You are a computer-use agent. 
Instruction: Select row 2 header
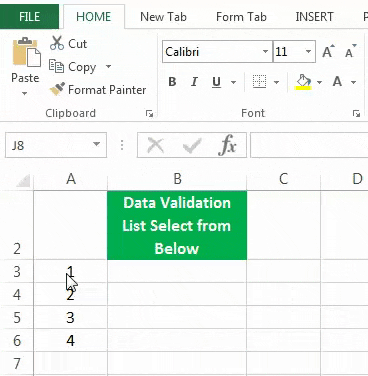point(17,225)
